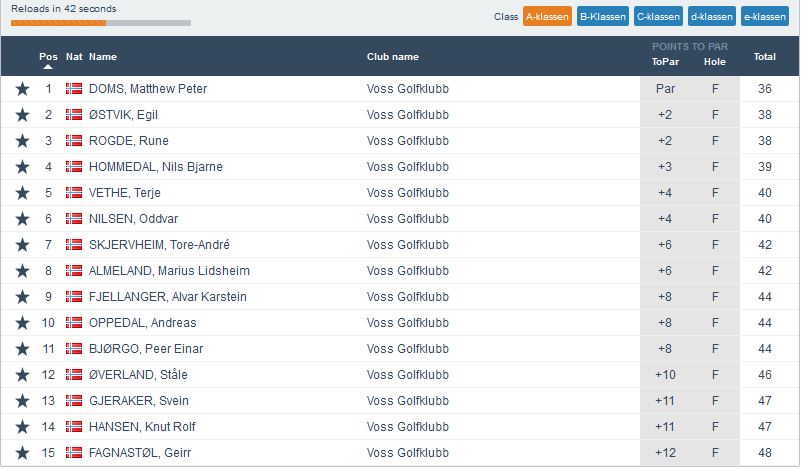
Task: Switch to the B-Klassen class tab
Action: point(602,17)
